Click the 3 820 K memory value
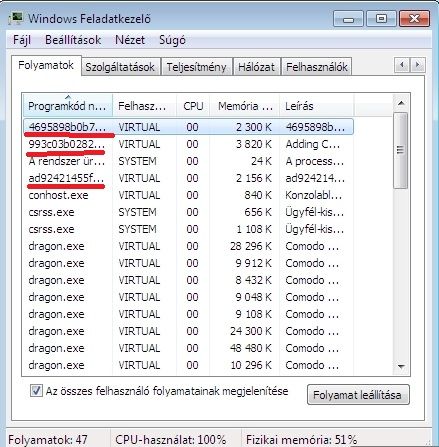This screenshot has width=439, height=447. pos(254,144)
